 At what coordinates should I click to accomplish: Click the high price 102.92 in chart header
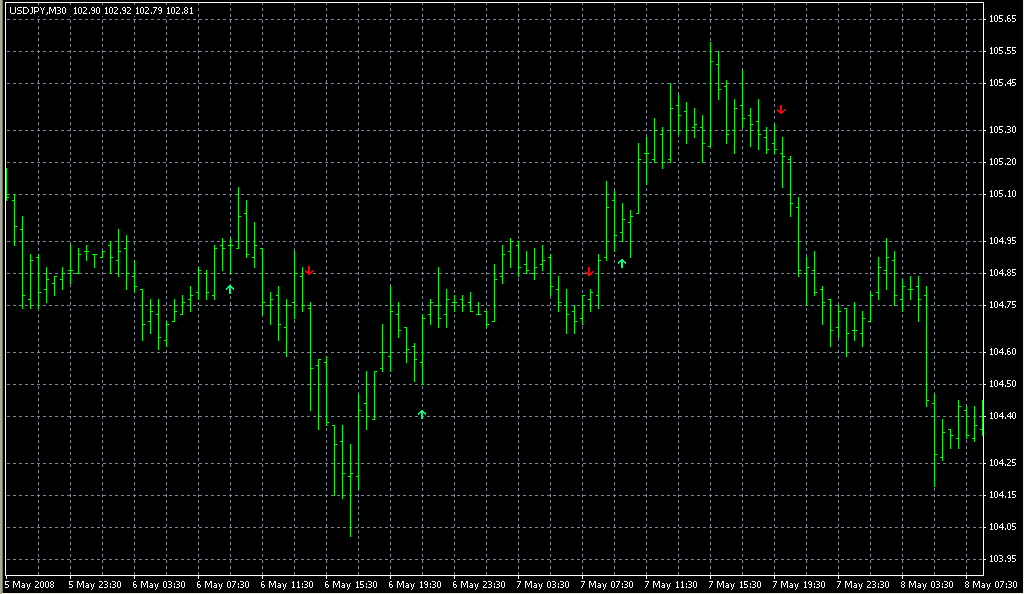pyautogui.click(x=118, y=10)
